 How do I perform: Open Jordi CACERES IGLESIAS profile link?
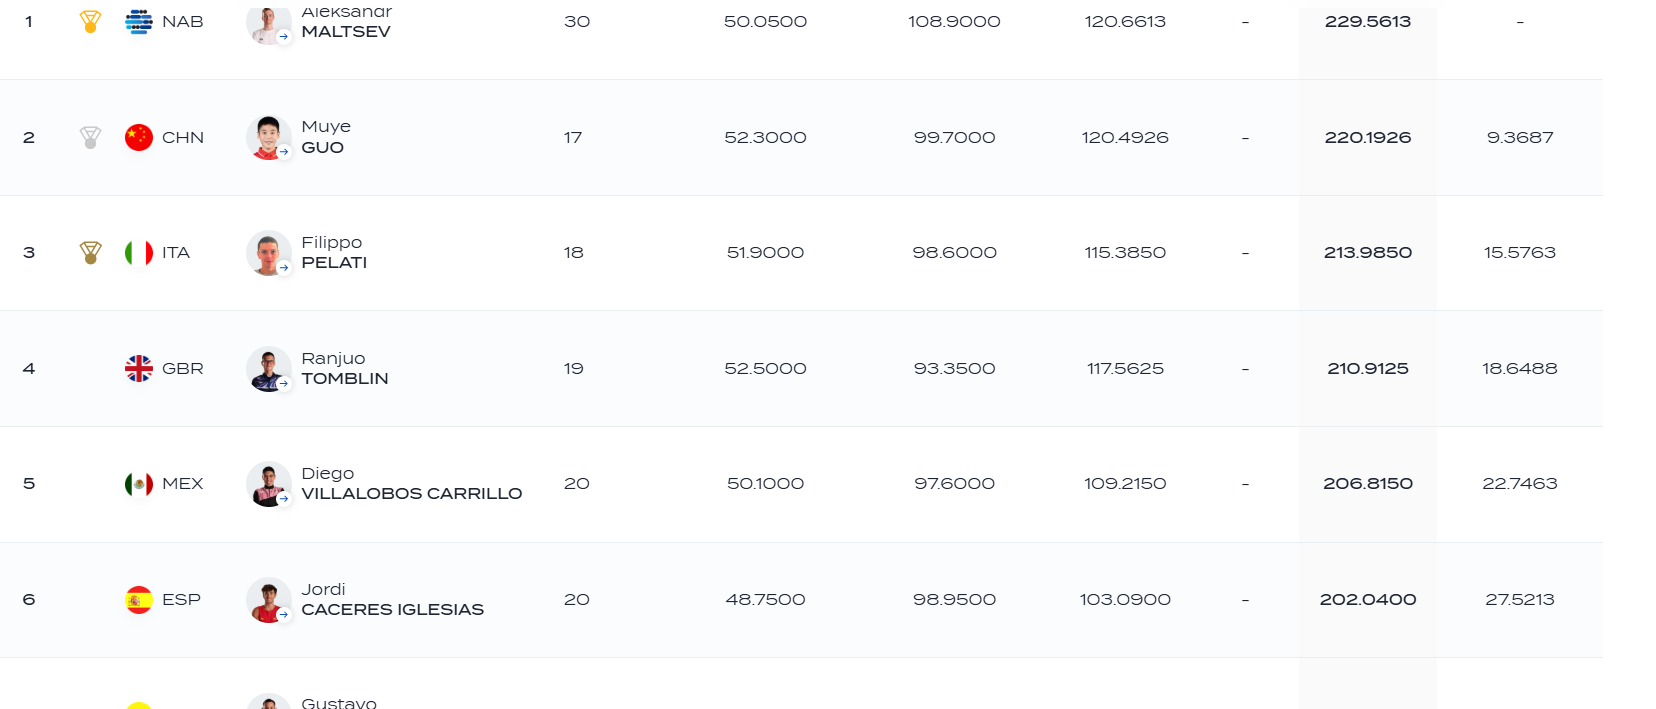[x=393, y=599]
